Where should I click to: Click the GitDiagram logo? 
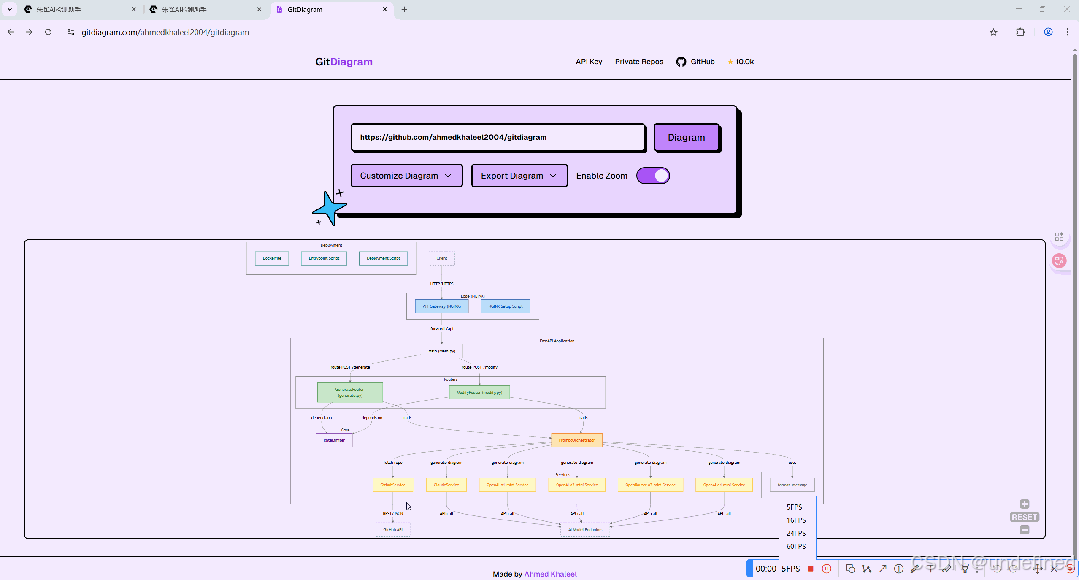tap(344, 62)
